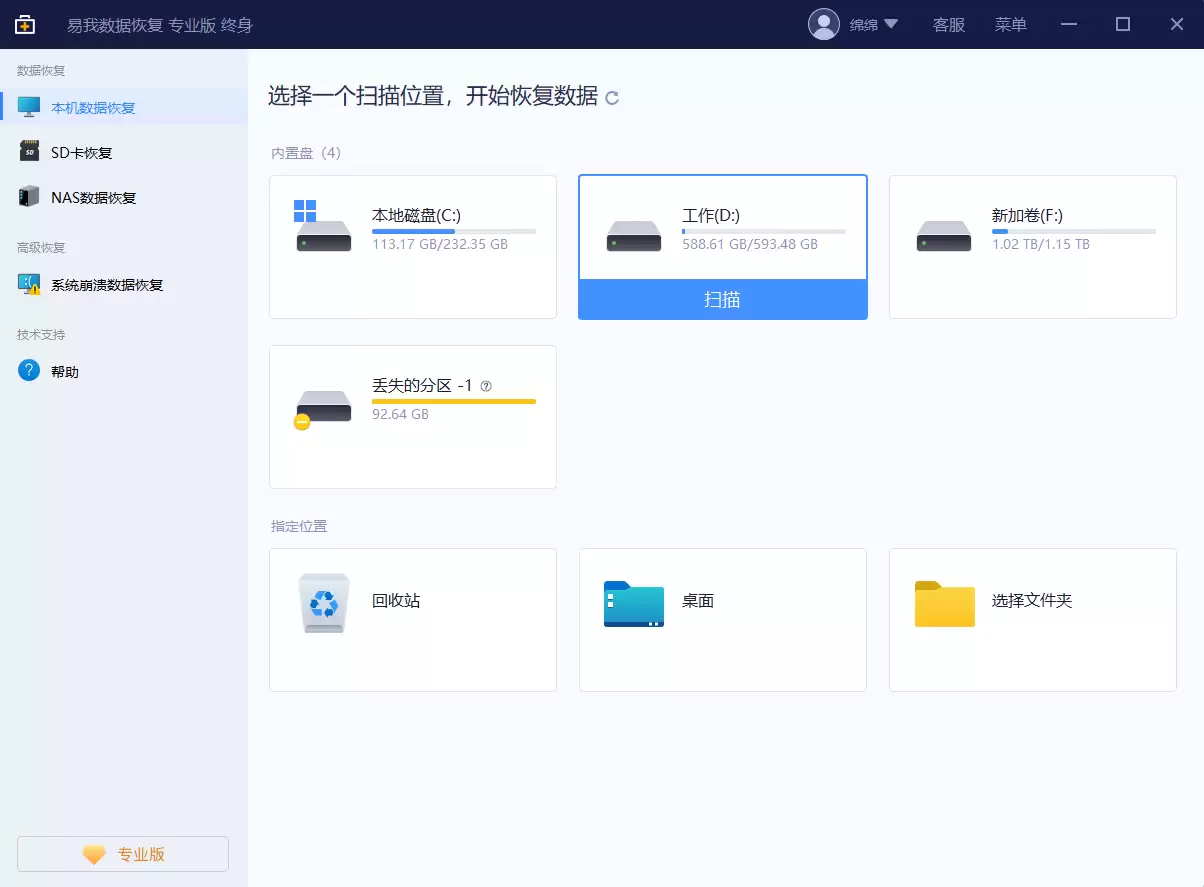Refresh the drive list
This screenshot has width=1204, height=887.
613,98
